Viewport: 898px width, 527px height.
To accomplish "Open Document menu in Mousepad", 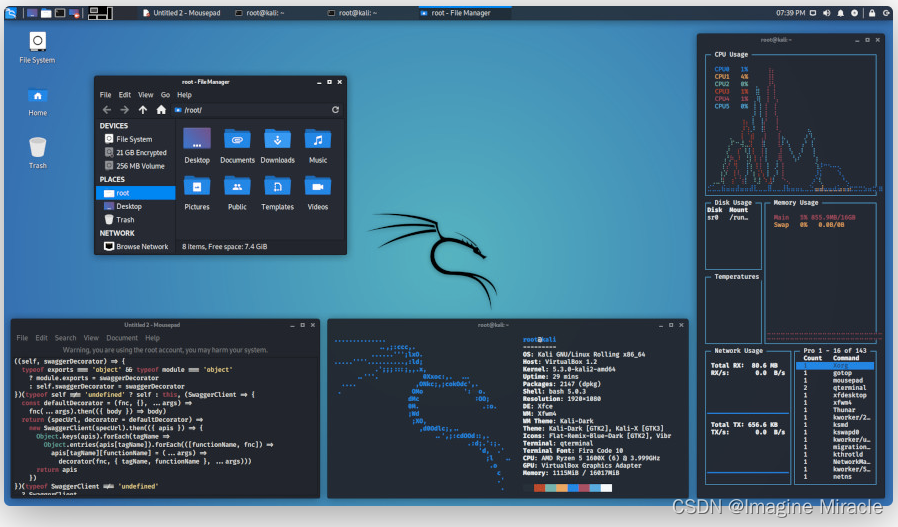I will tap(121, 338).
